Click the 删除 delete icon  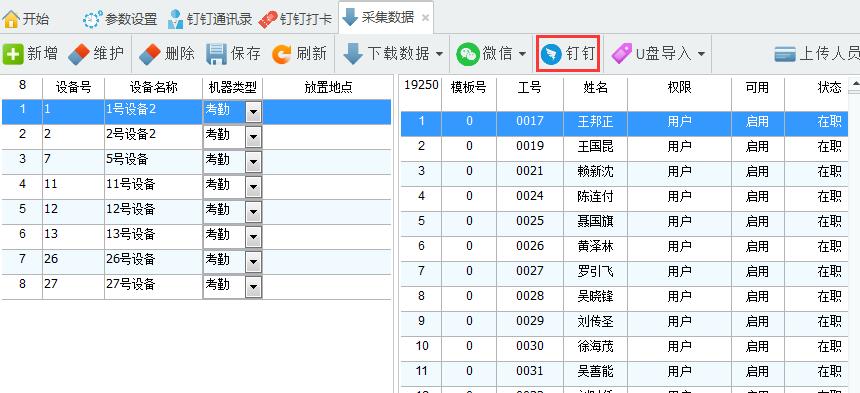point(150,54)
